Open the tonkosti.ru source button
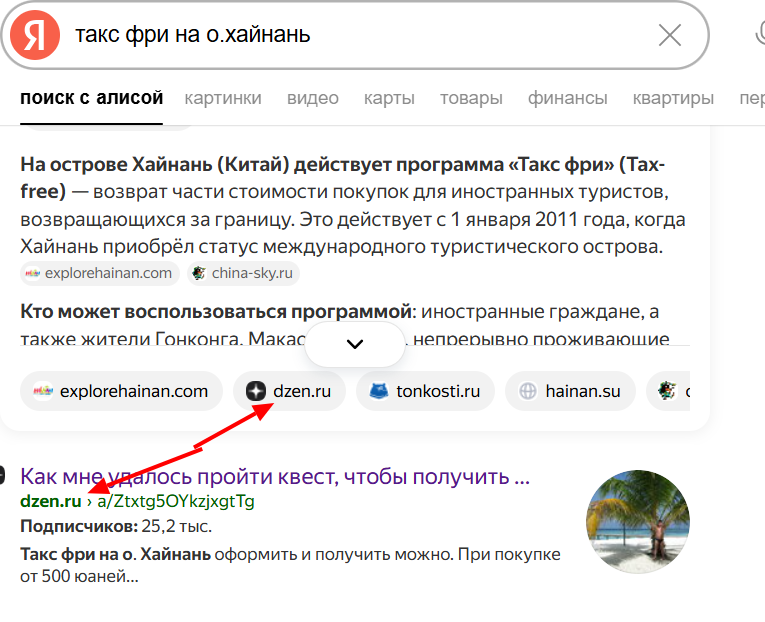Viewport: 765px width, 622px height. (425, 391)
